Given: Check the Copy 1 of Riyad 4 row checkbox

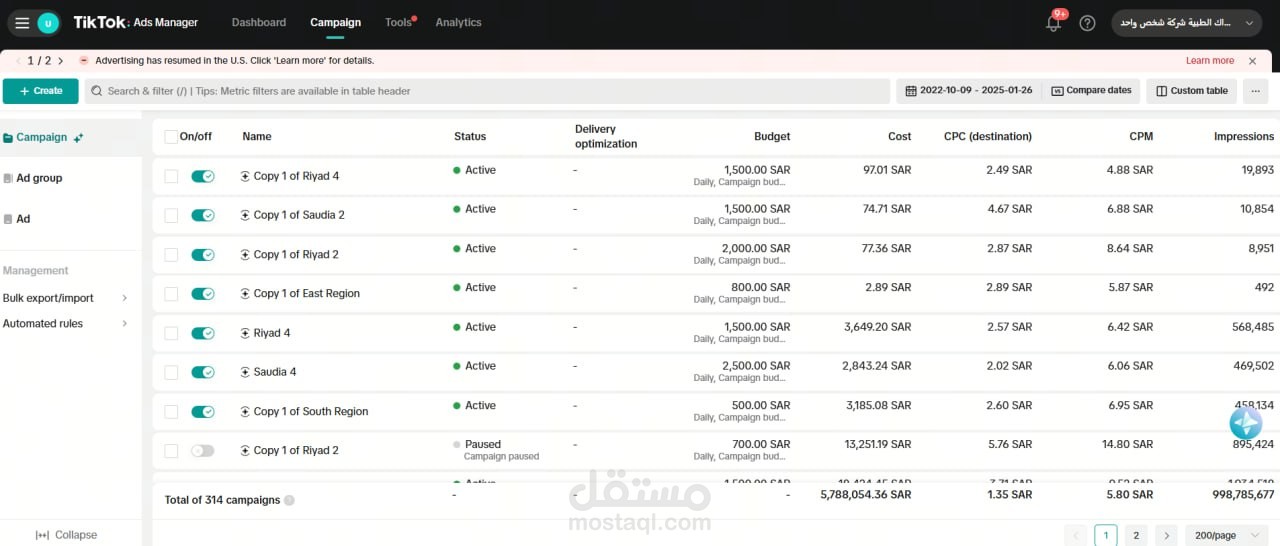Looking at the screenshot, I should 171,176.
